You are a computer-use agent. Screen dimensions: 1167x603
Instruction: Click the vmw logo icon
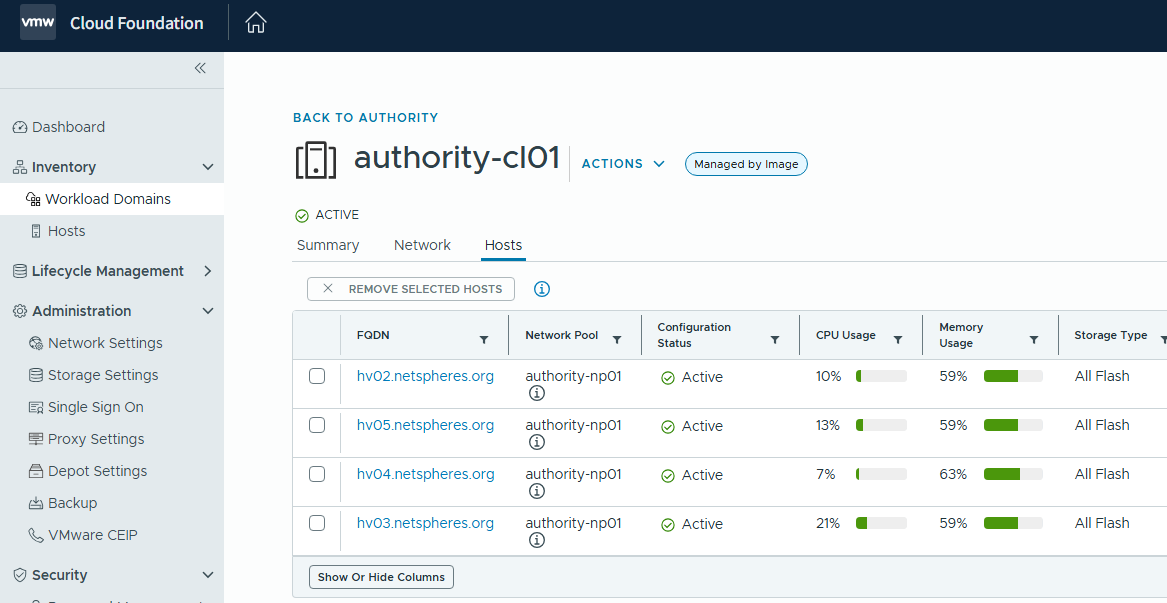coord(37,22)
